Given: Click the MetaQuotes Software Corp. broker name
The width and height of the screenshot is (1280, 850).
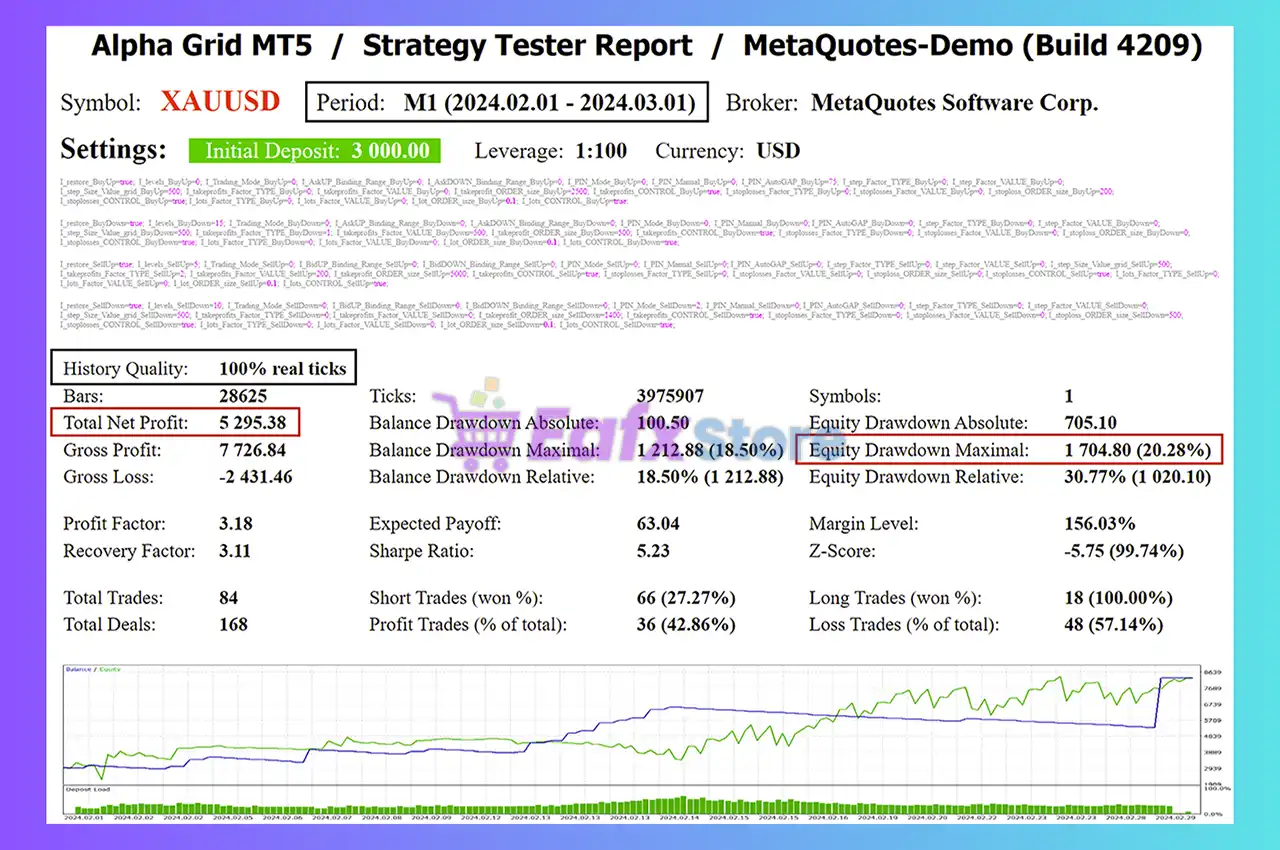Looking at the screenshot, I should (x=954, y=103).
